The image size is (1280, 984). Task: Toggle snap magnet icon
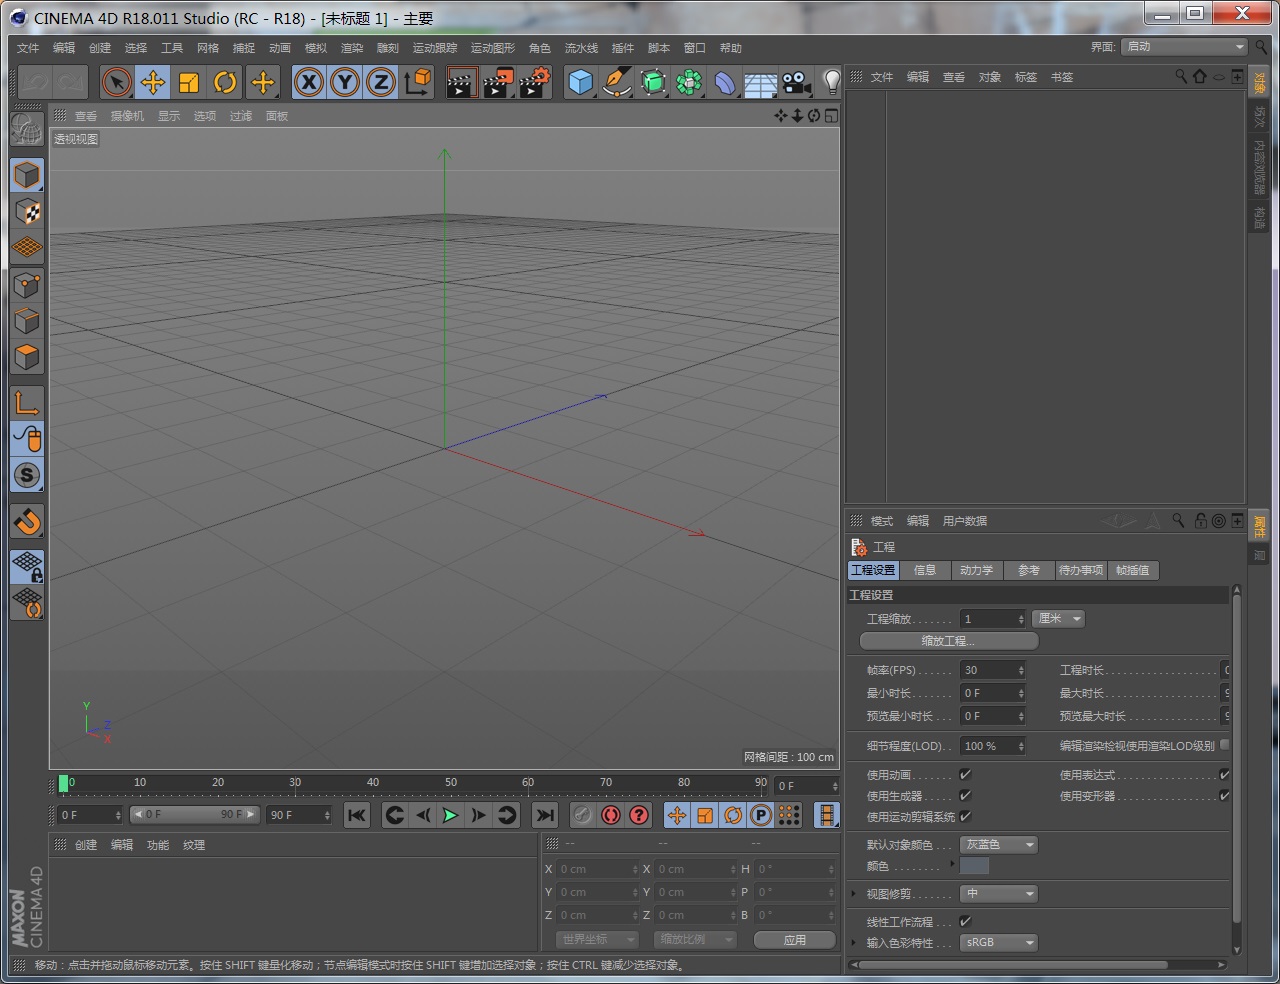pyautogui.click(x=27, y=521)
